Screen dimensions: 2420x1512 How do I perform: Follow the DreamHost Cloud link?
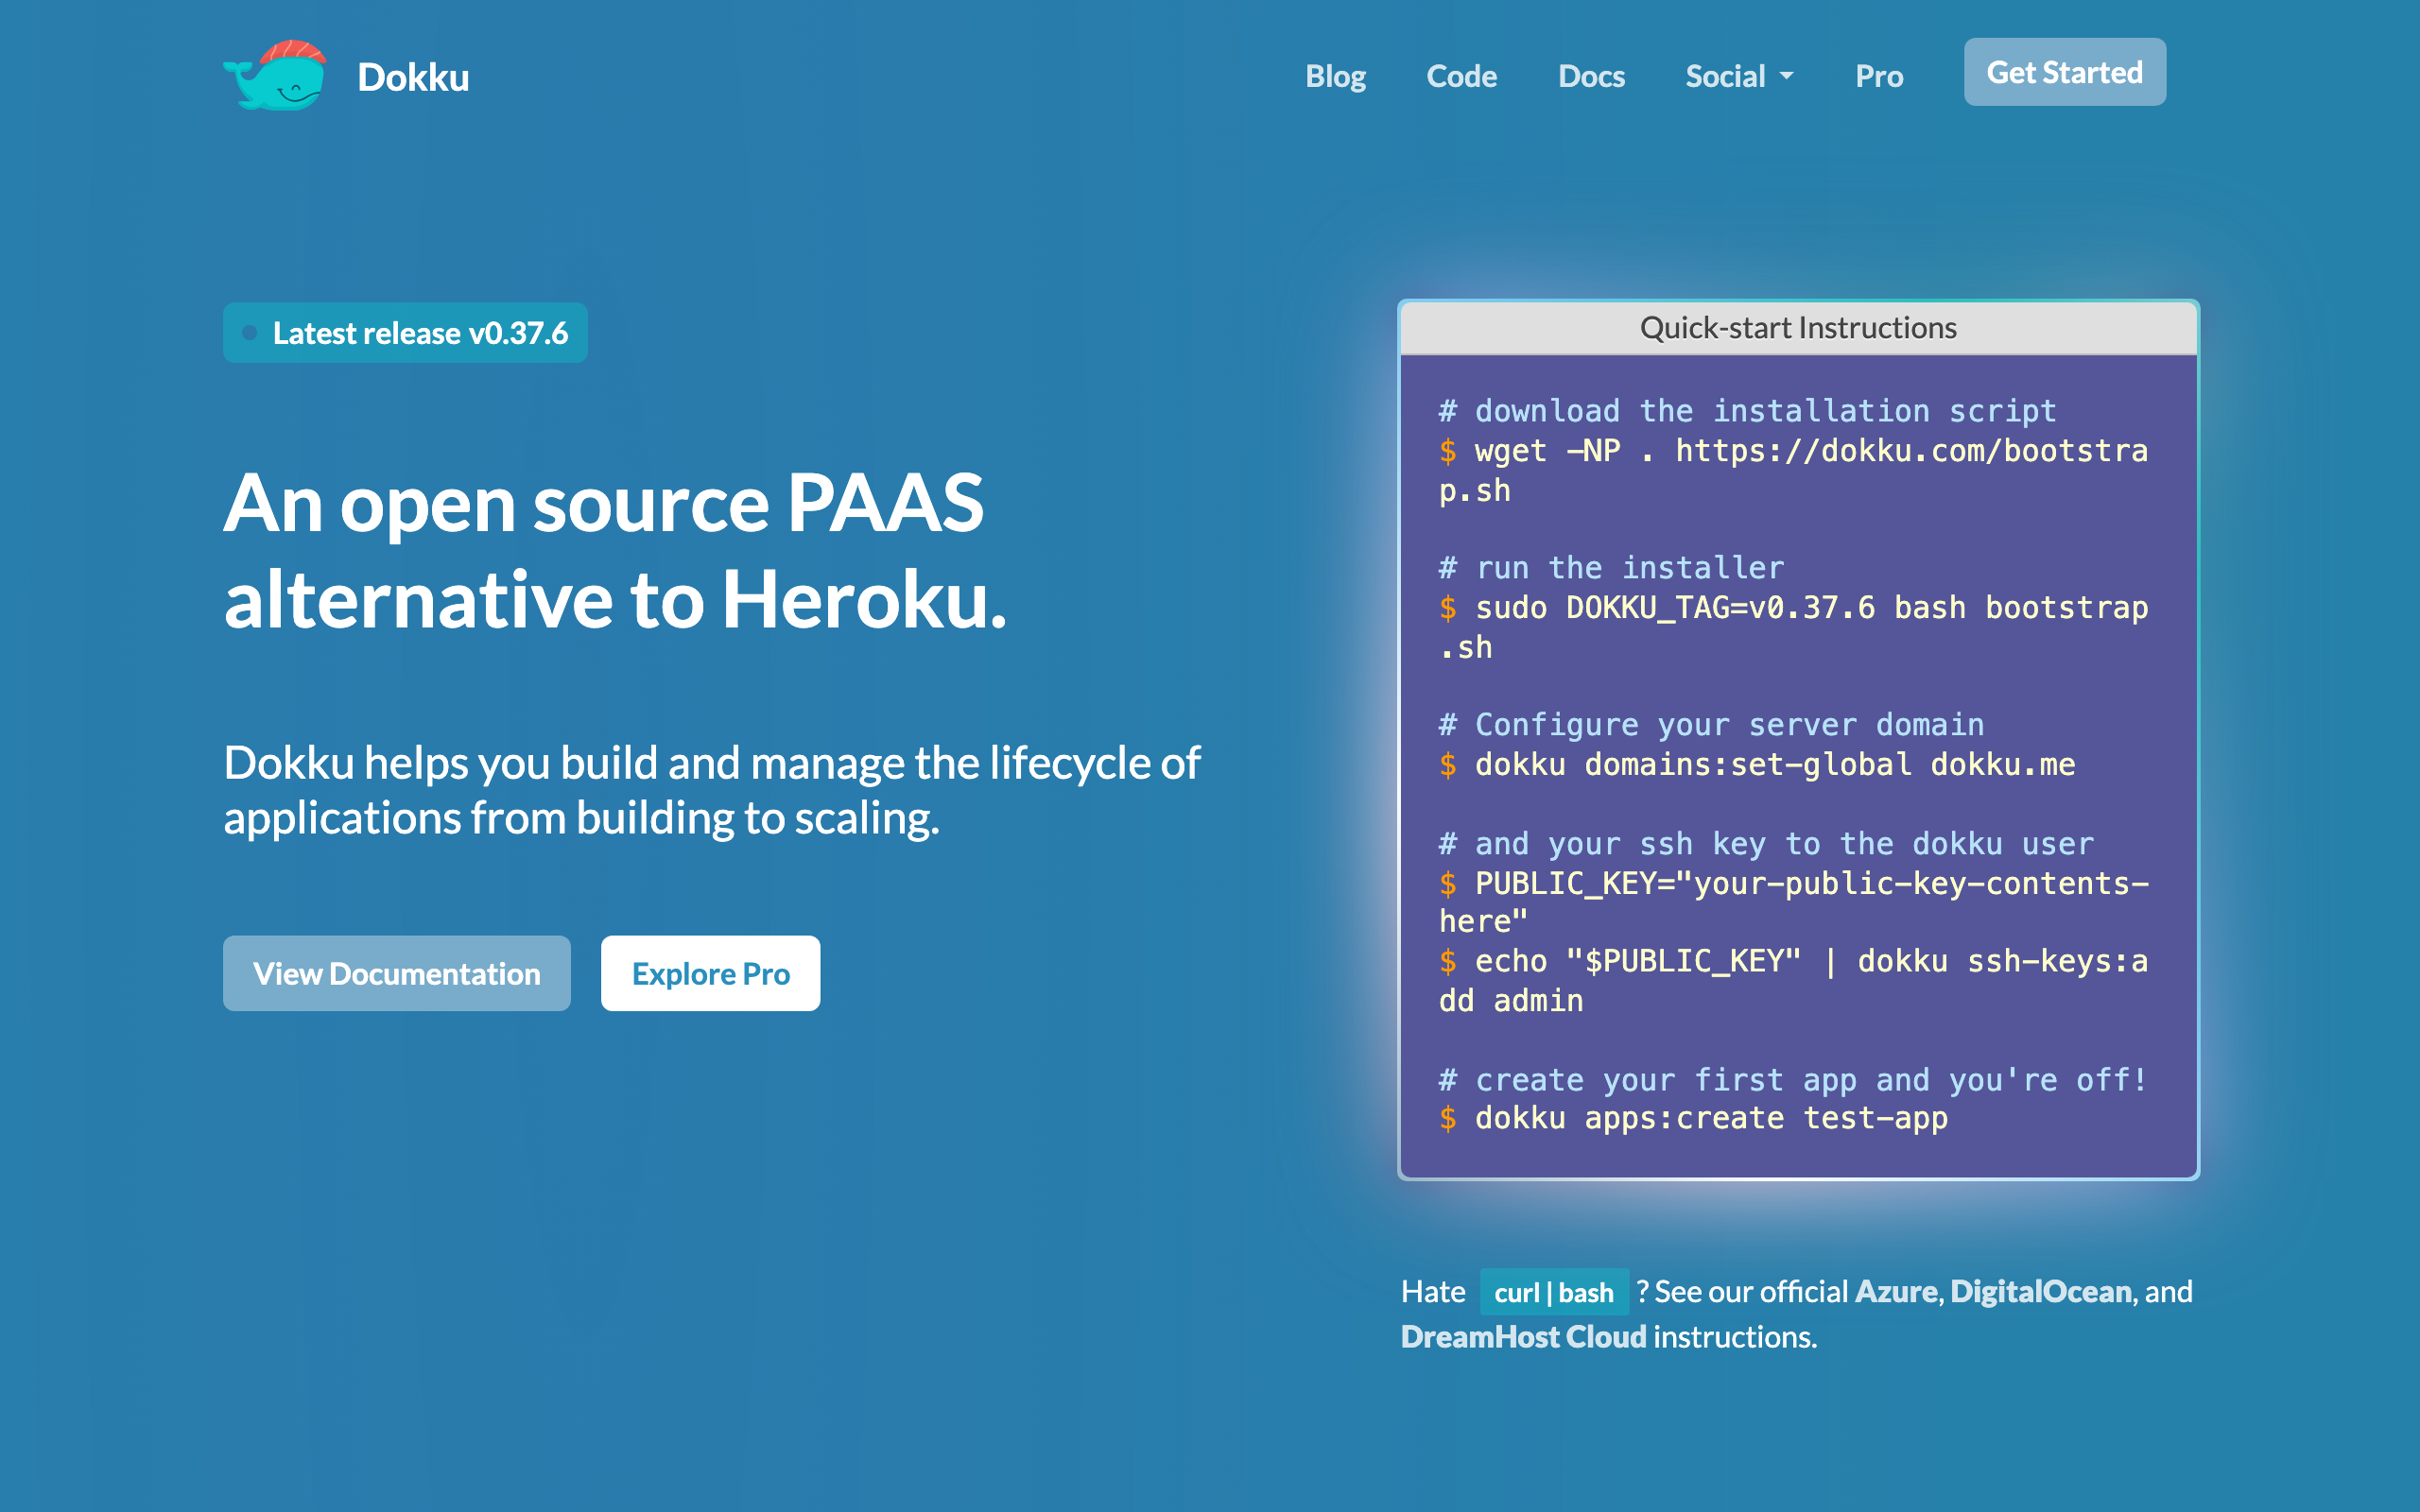click(x=1523, y=1337)
